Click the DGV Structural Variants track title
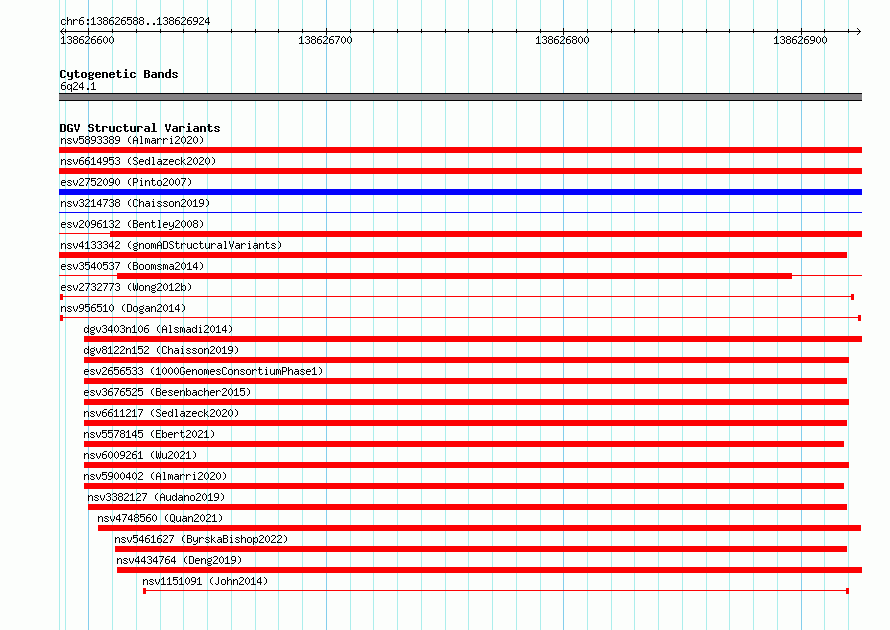This screenshot has height=630, width=890. point(140,128)
